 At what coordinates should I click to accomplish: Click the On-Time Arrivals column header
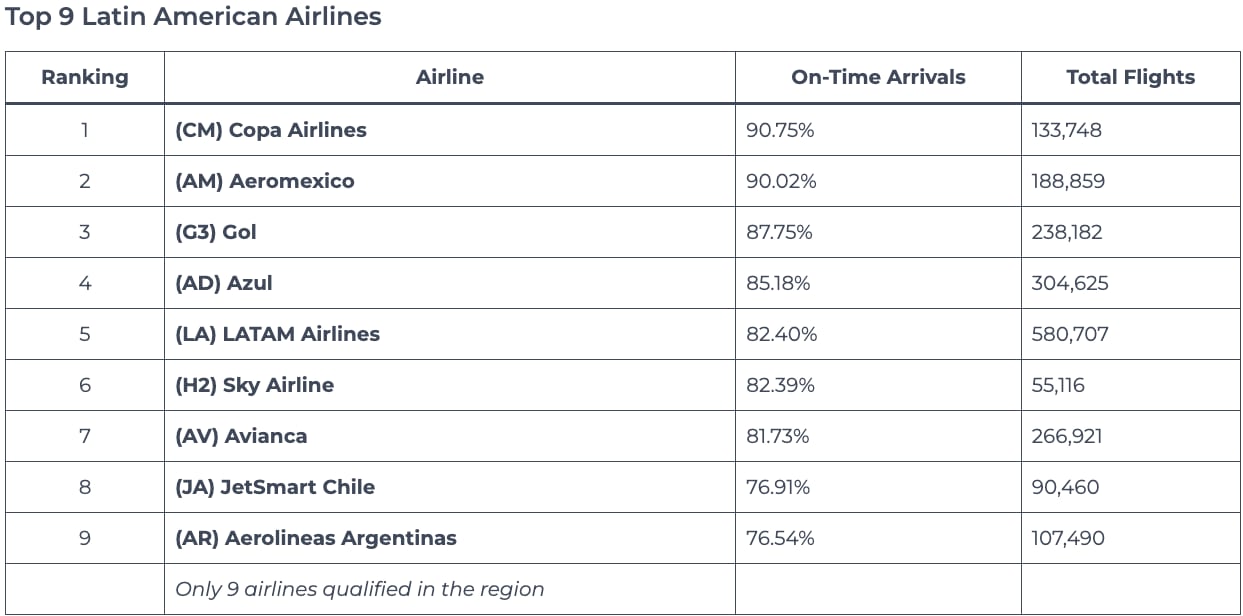point(878,77)
